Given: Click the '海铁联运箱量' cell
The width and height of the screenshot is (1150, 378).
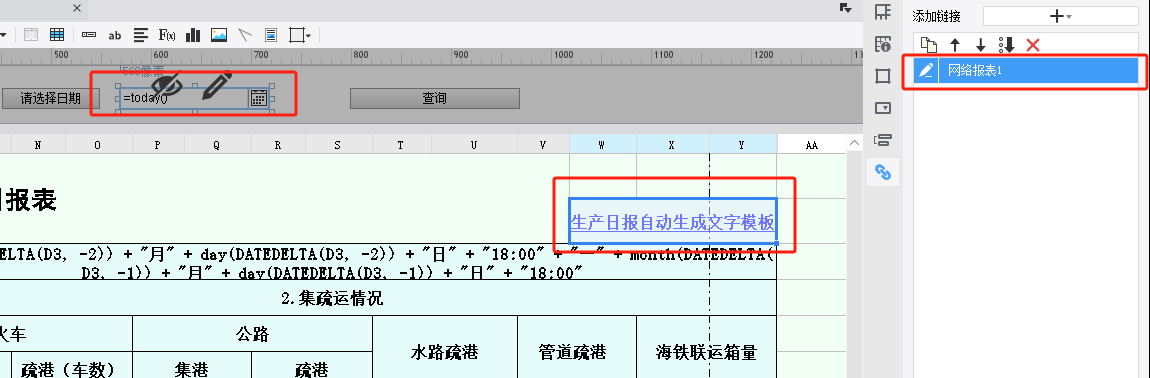Looking at the screenshot, I should click(706, 352).
